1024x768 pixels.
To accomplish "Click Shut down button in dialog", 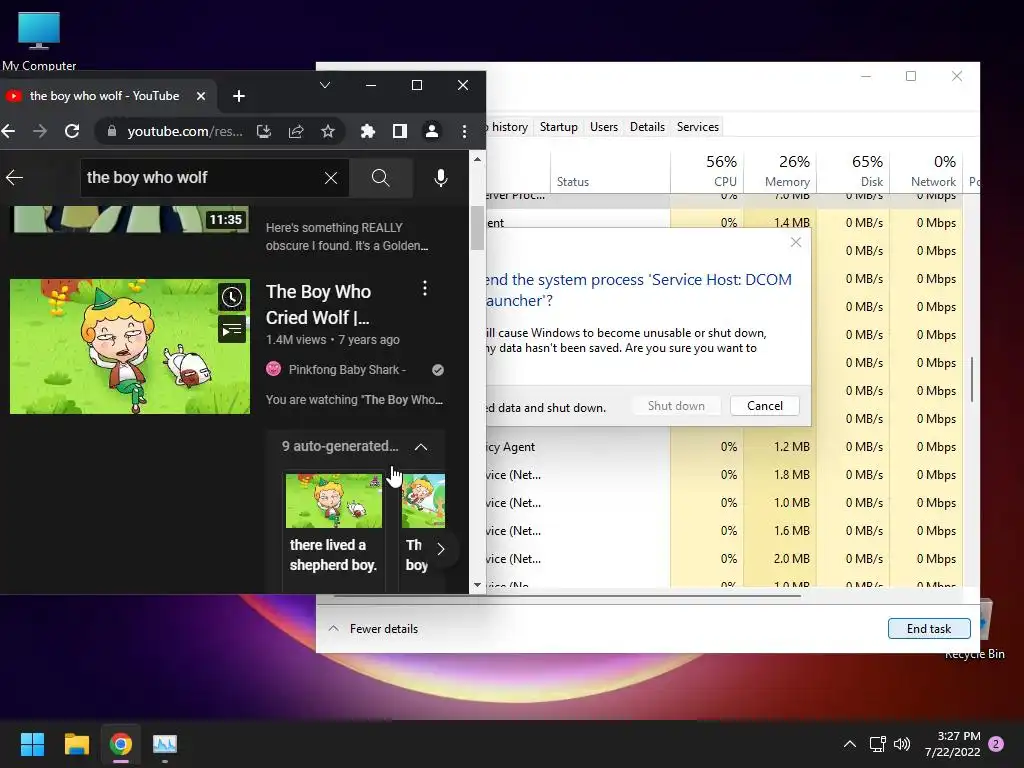I will click(x=676, y=406).
